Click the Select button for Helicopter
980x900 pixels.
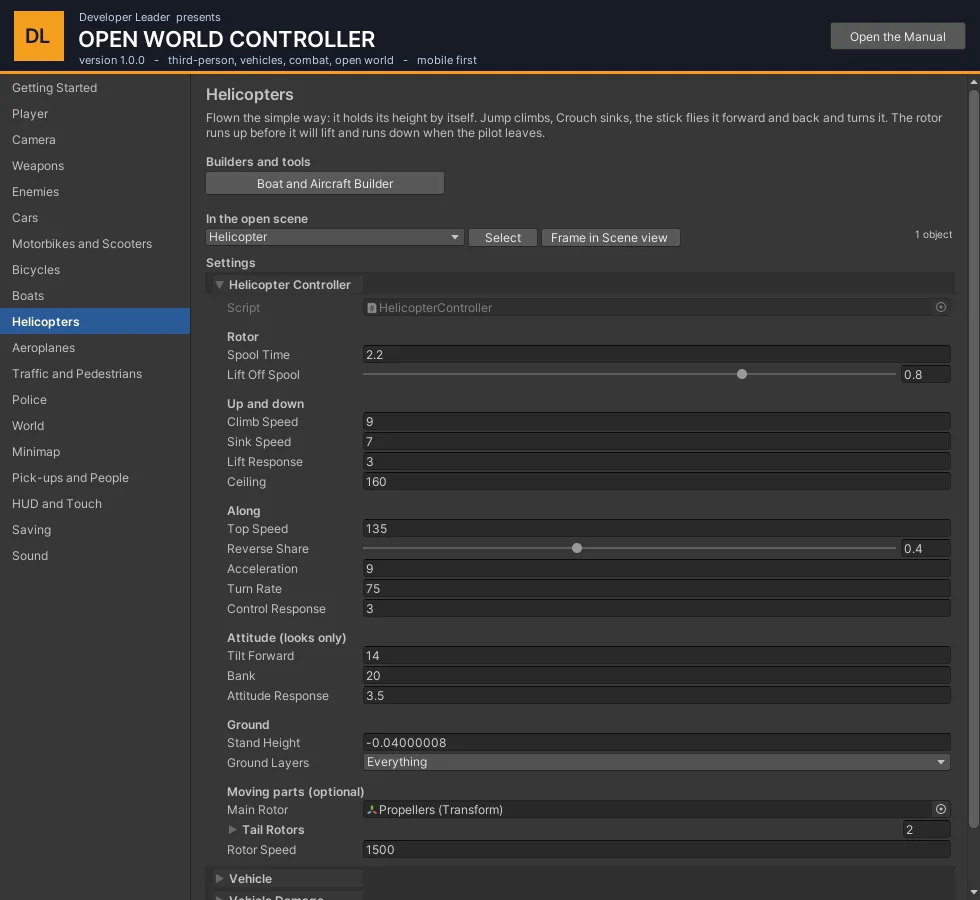[502, 238]
